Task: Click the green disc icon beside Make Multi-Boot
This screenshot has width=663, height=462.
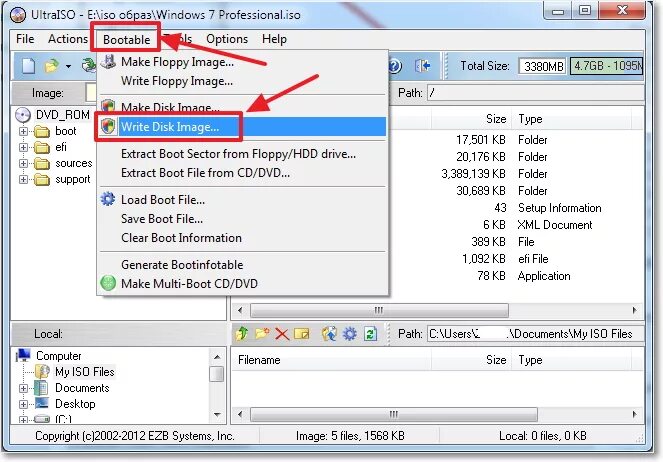Action: 108,283
